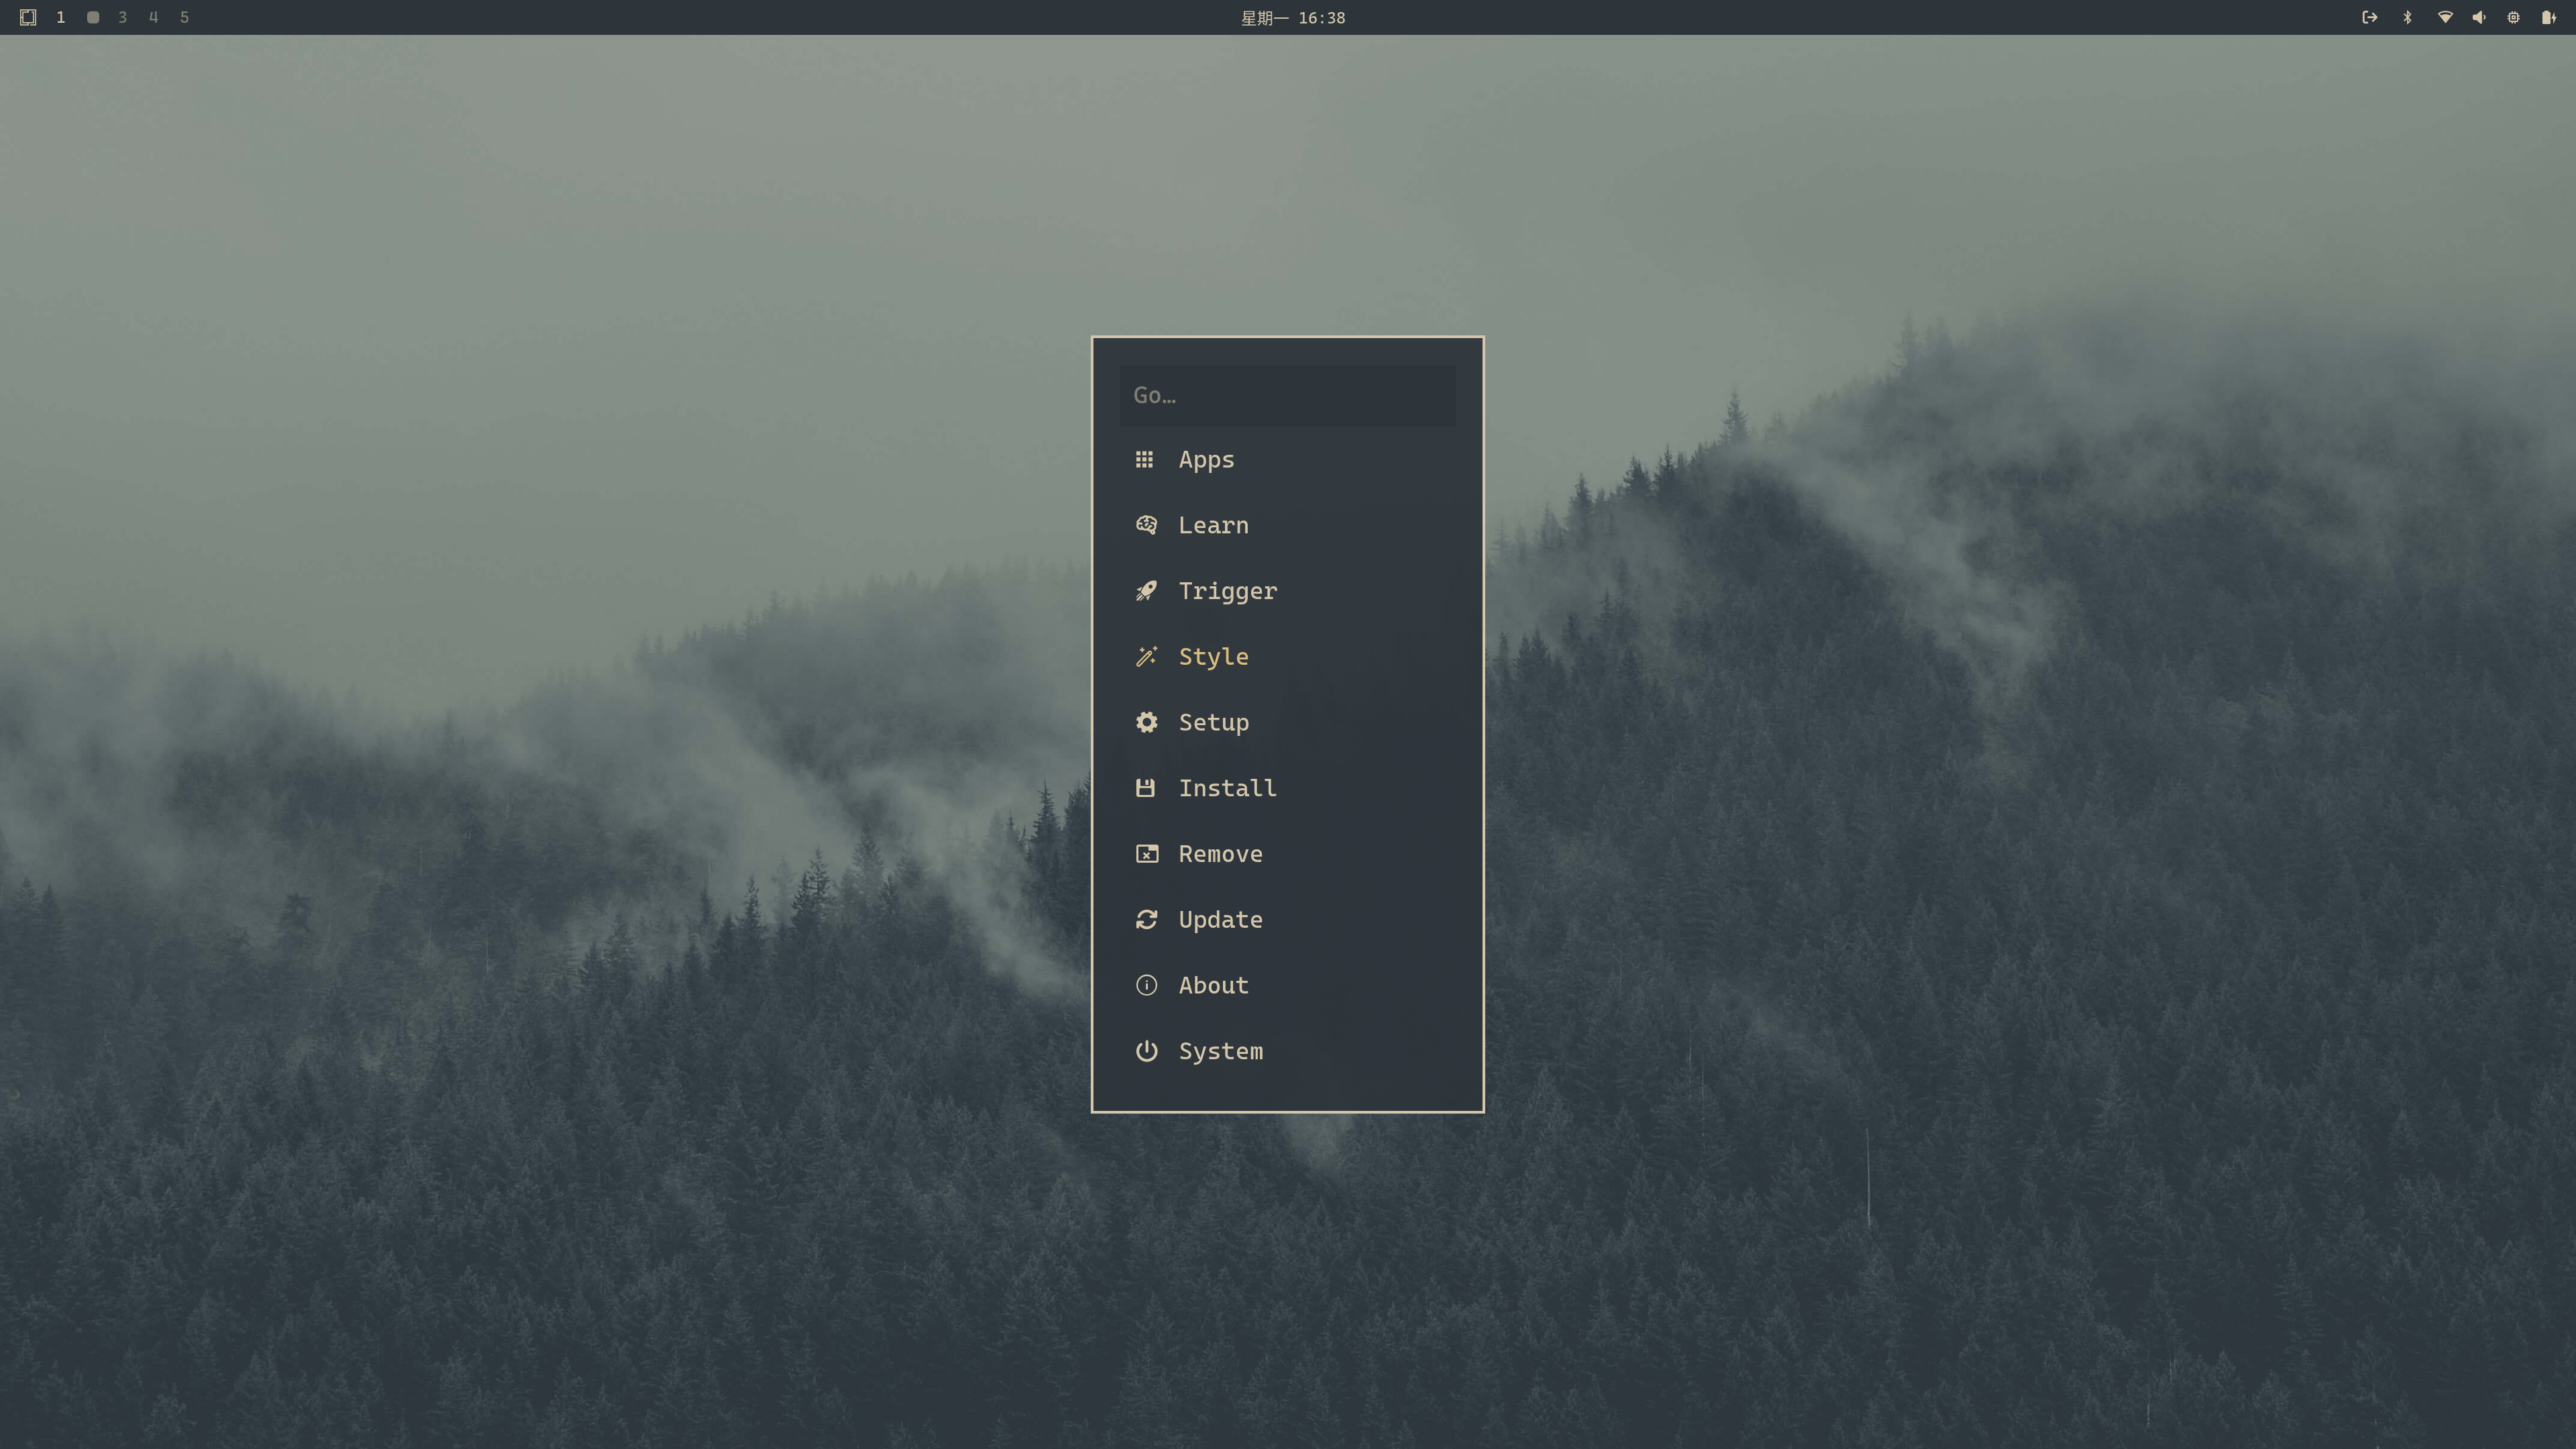Switch to workspace 4

coord(153,17)
